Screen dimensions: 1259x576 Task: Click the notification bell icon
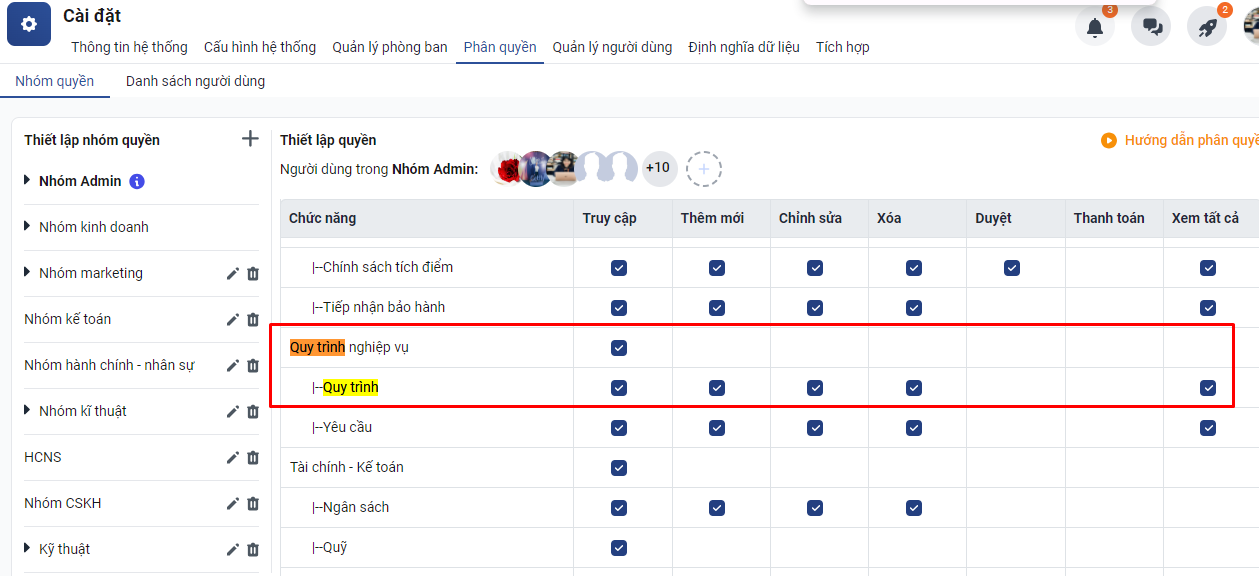point(1095,27)
